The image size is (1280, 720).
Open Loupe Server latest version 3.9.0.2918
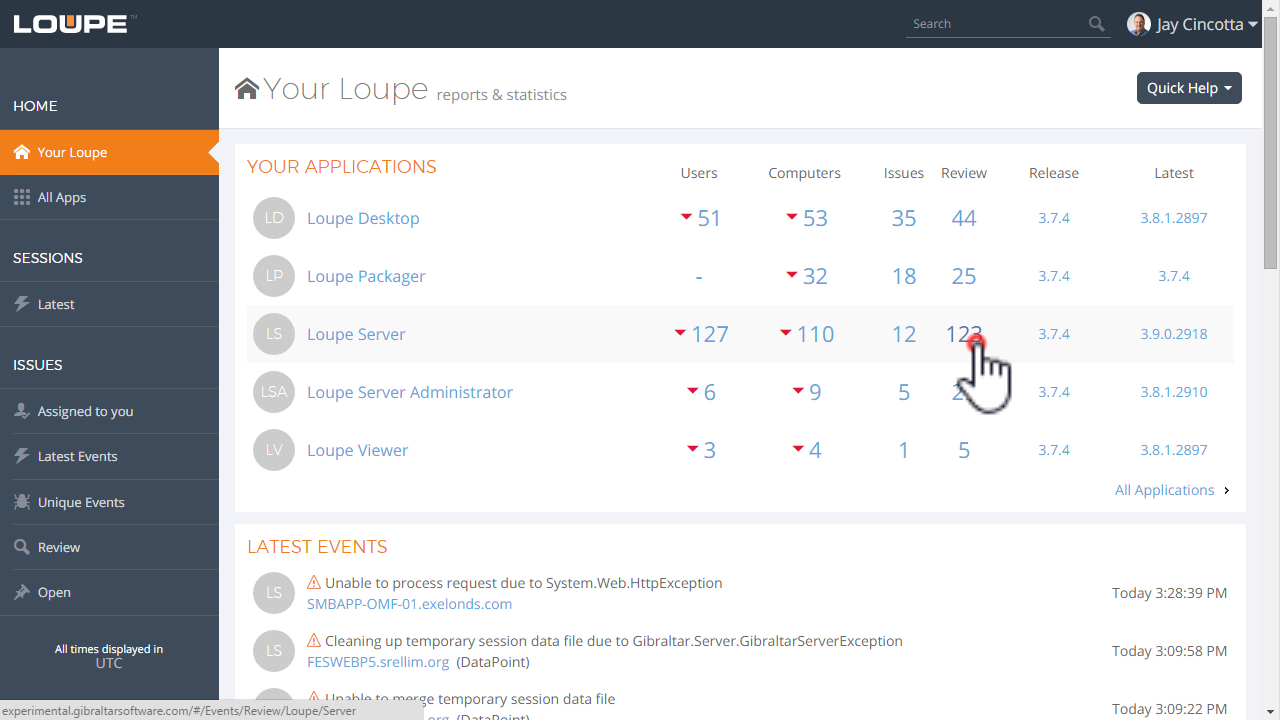click(1174, 334)
